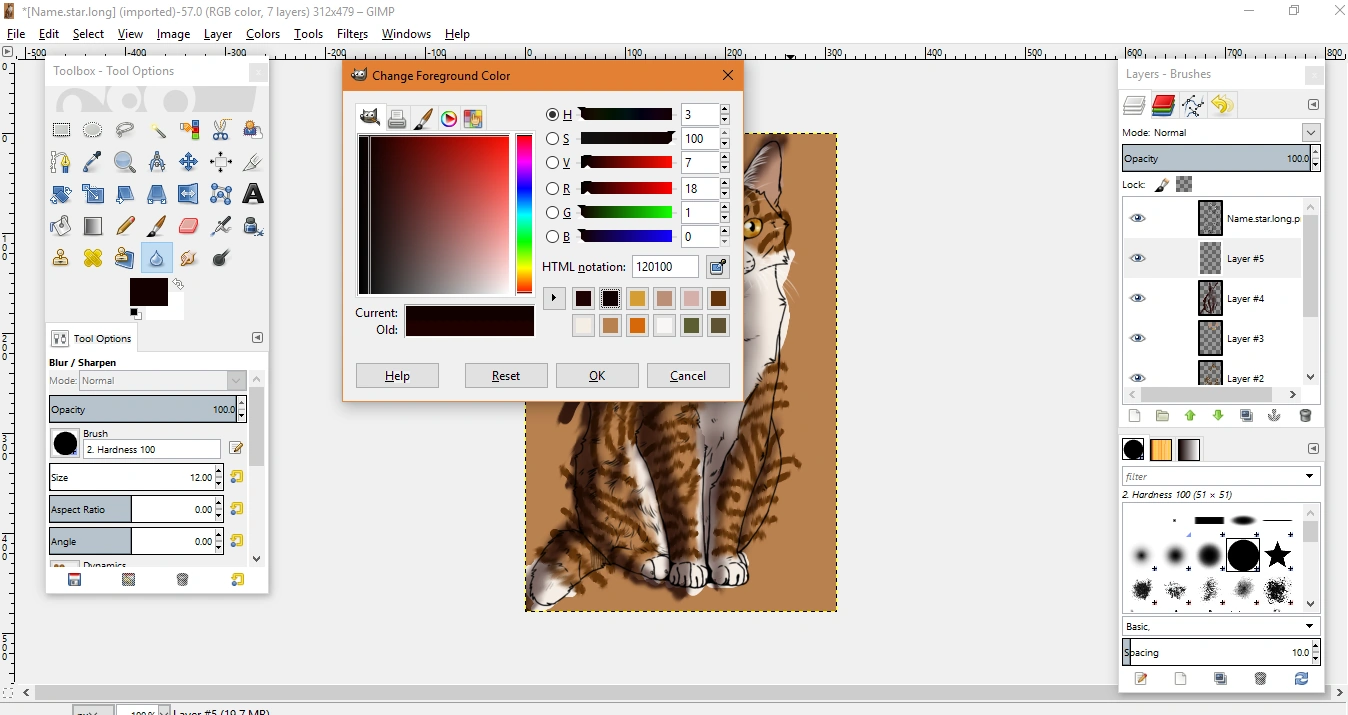Create a new layer in Layers panel
The height and width of the screenshot is (715, 1348).
pos(1134,416)
